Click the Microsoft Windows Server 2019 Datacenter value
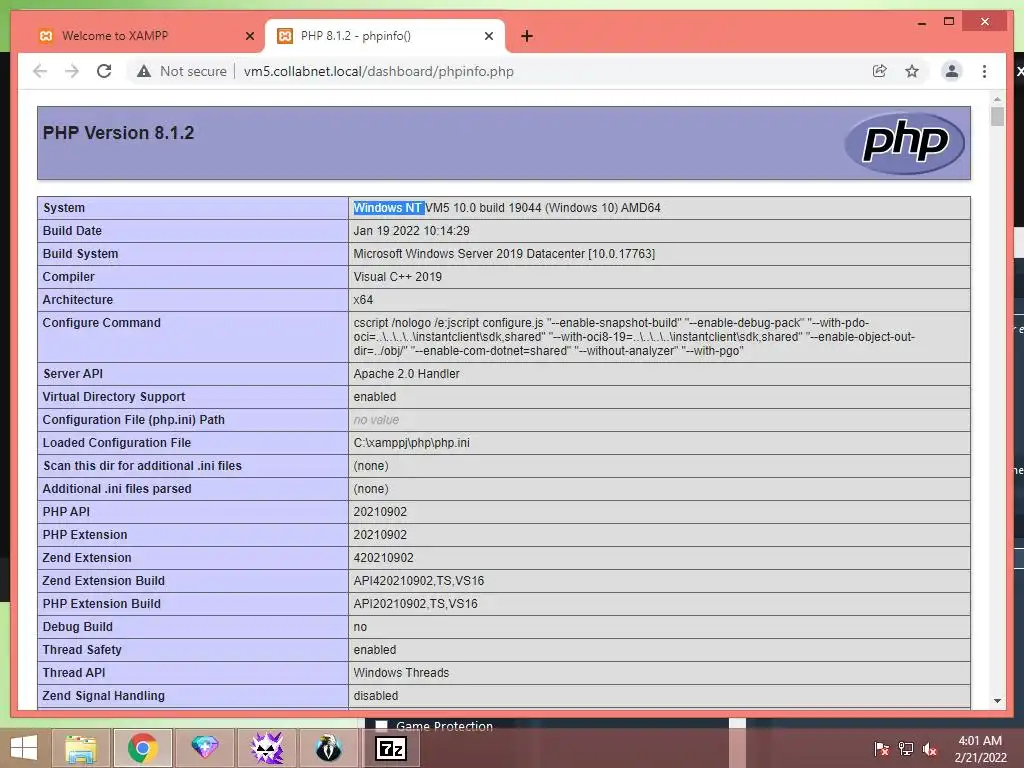1024x768 pixels. click(x=504, y=253)
